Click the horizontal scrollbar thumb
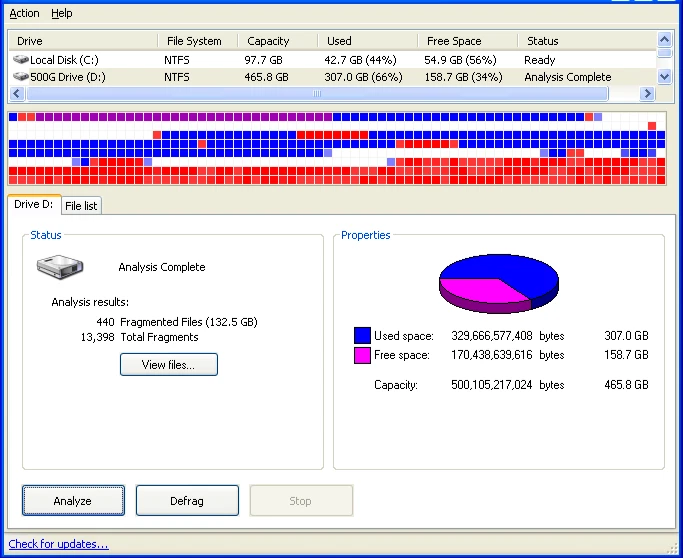Image resolution: width=683 pixels, height=558 pixels. [317, 93]
